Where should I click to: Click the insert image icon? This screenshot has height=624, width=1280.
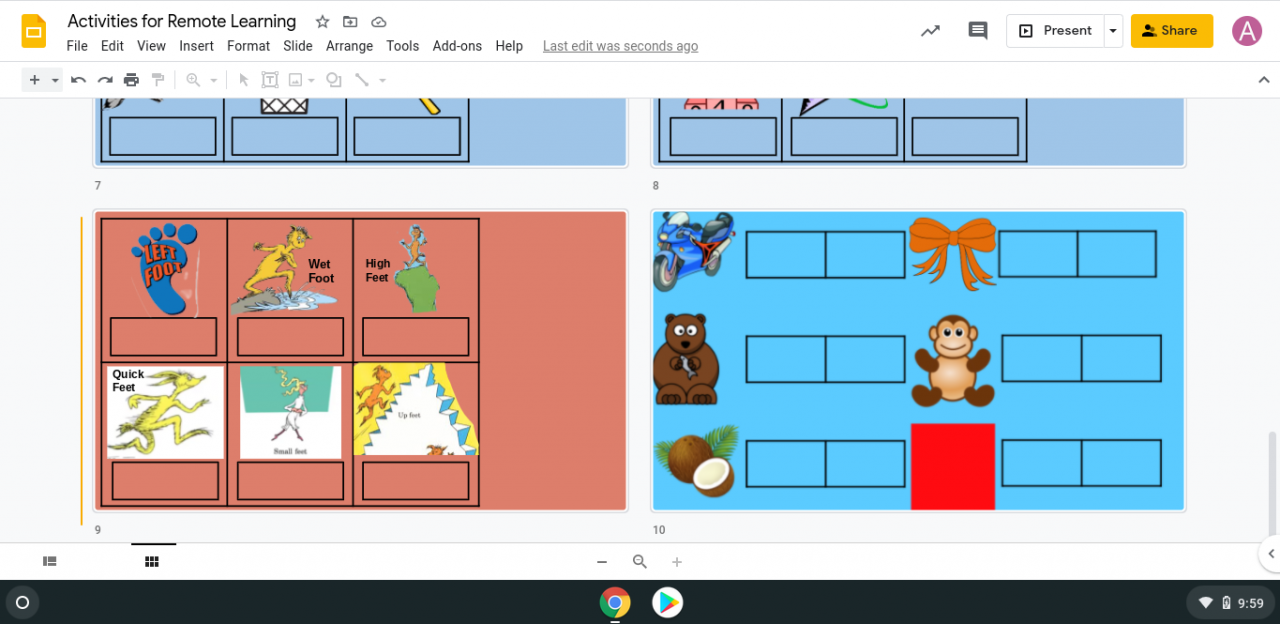296,80
